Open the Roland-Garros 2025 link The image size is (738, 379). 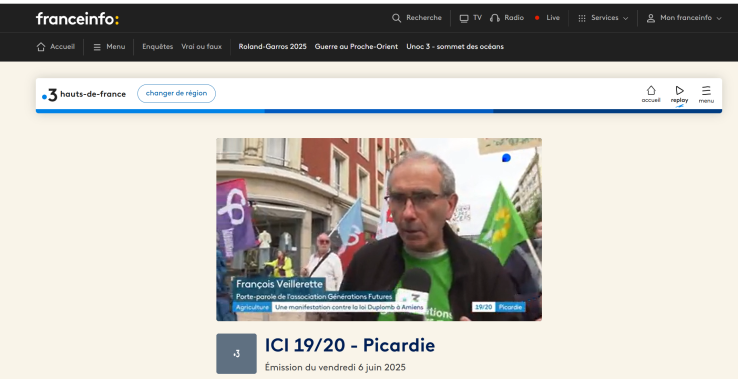pyautogui.click(x=273, y=47)
